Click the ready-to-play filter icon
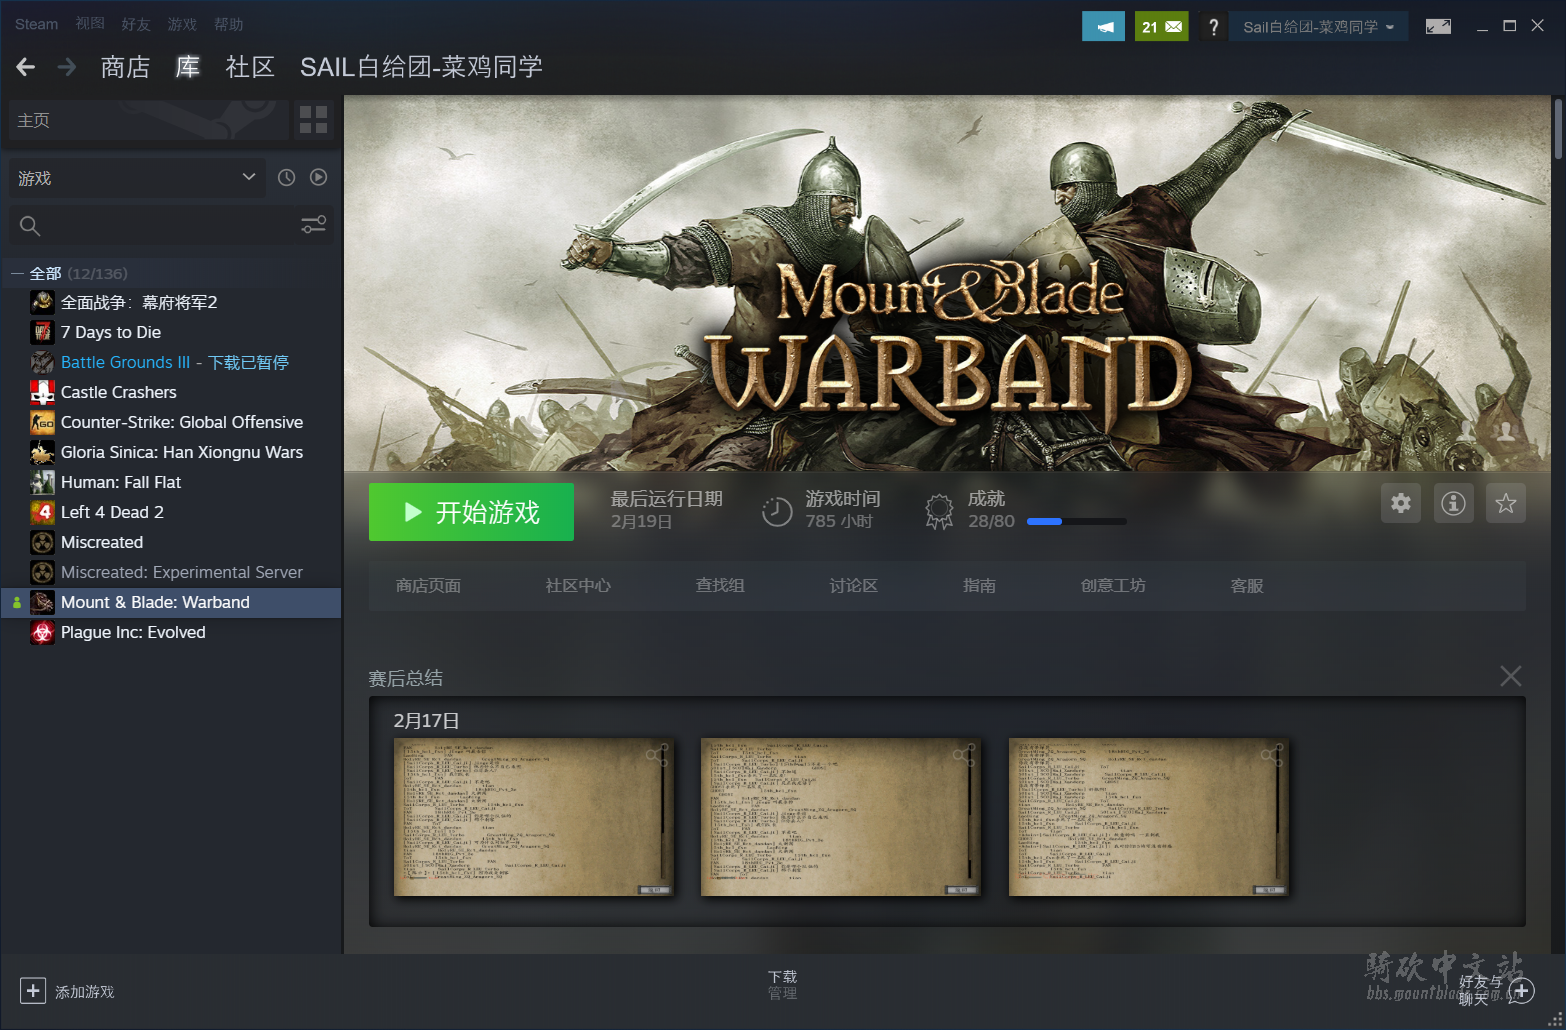 (318, 177)
